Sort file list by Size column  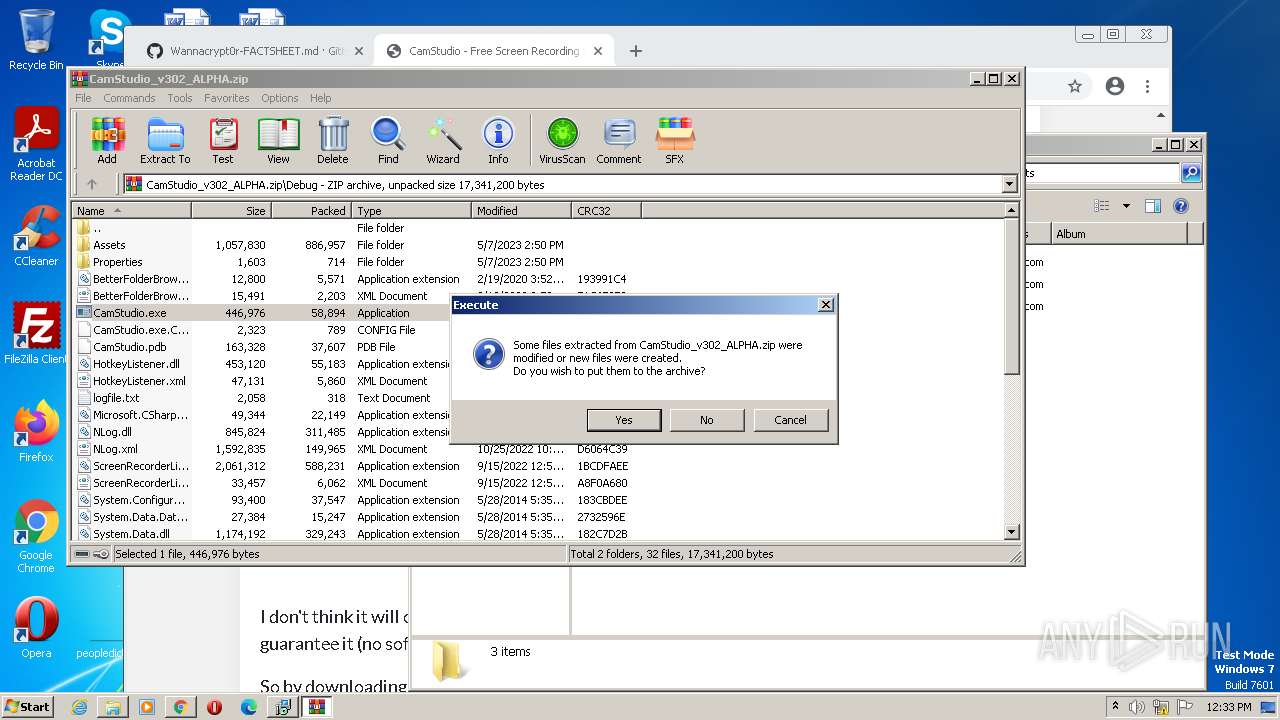(x=231, y=211)
